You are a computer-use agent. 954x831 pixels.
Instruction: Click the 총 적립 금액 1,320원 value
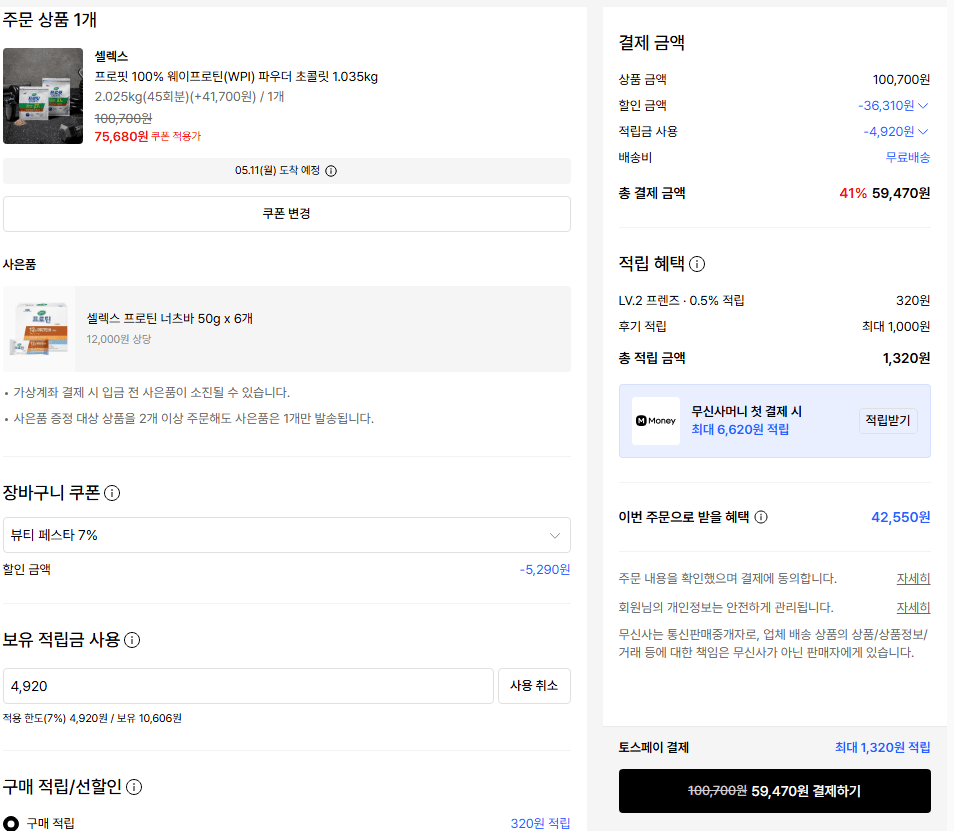(x=906, y=358)
